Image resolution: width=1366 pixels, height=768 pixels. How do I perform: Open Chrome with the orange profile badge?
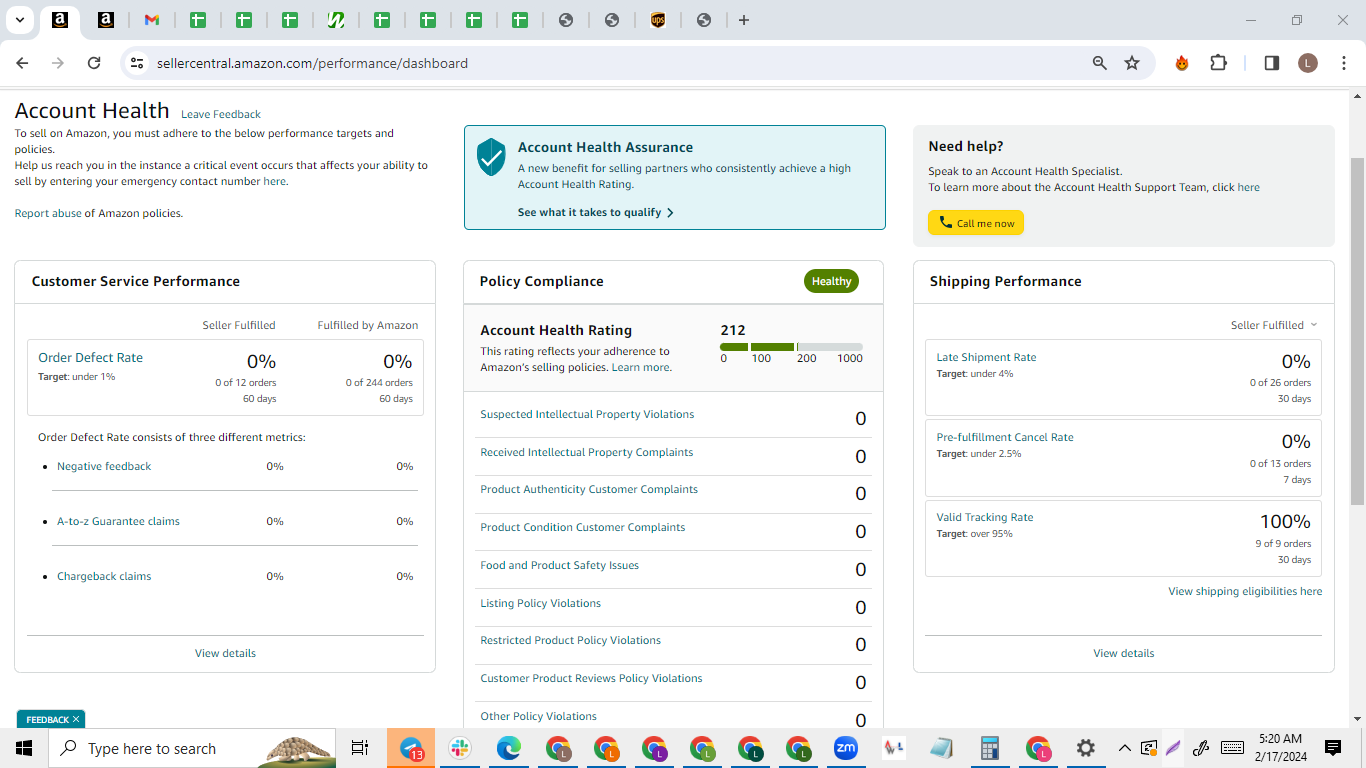[606, 748]
